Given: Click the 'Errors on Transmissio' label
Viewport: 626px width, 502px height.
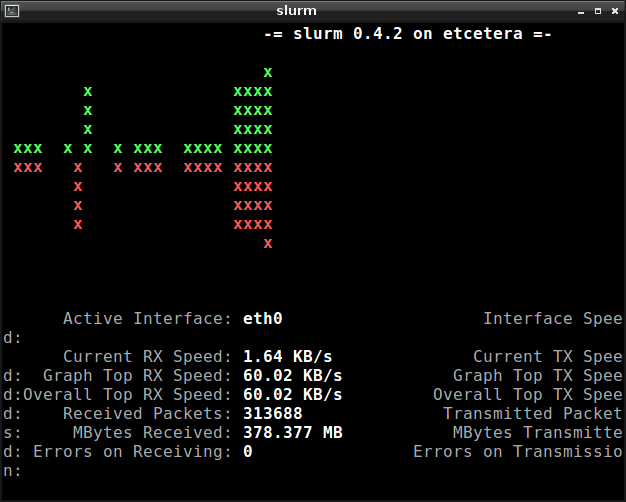Looking at the screenshot, I should 518,452.
